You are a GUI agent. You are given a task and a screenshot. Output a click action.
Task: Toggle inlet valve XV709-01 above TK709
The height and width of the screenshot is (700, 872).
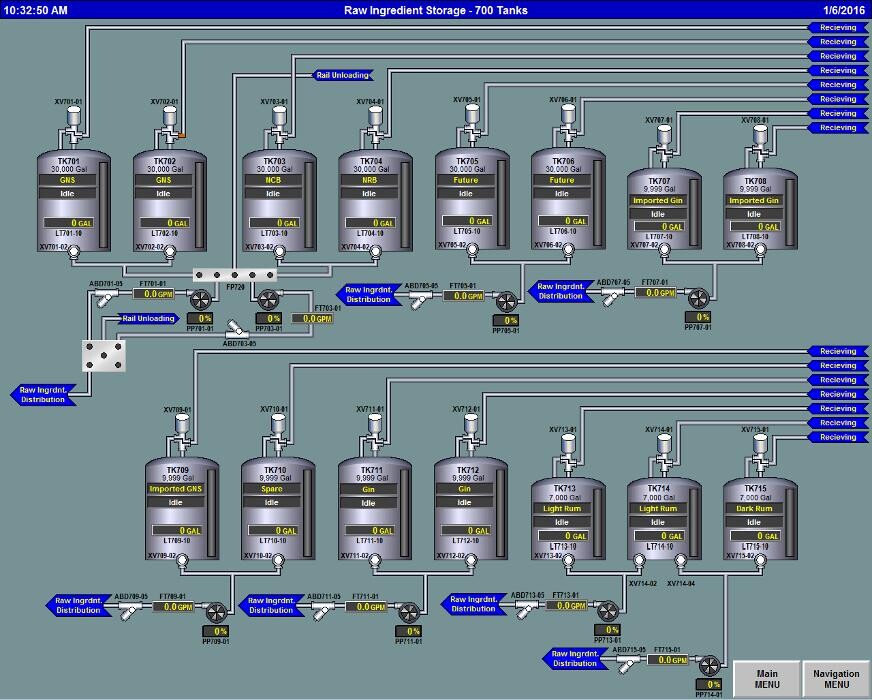[180, 429]
